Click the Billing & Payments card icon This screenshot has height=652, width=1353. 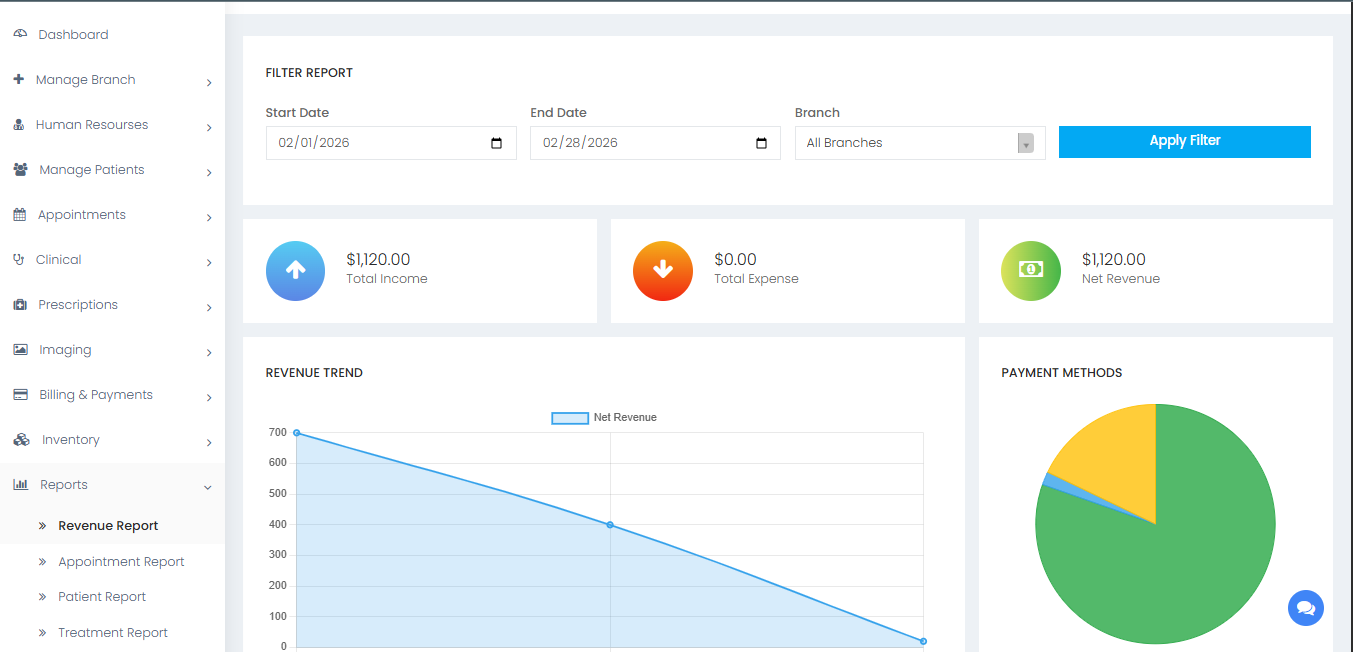(20, 395)
